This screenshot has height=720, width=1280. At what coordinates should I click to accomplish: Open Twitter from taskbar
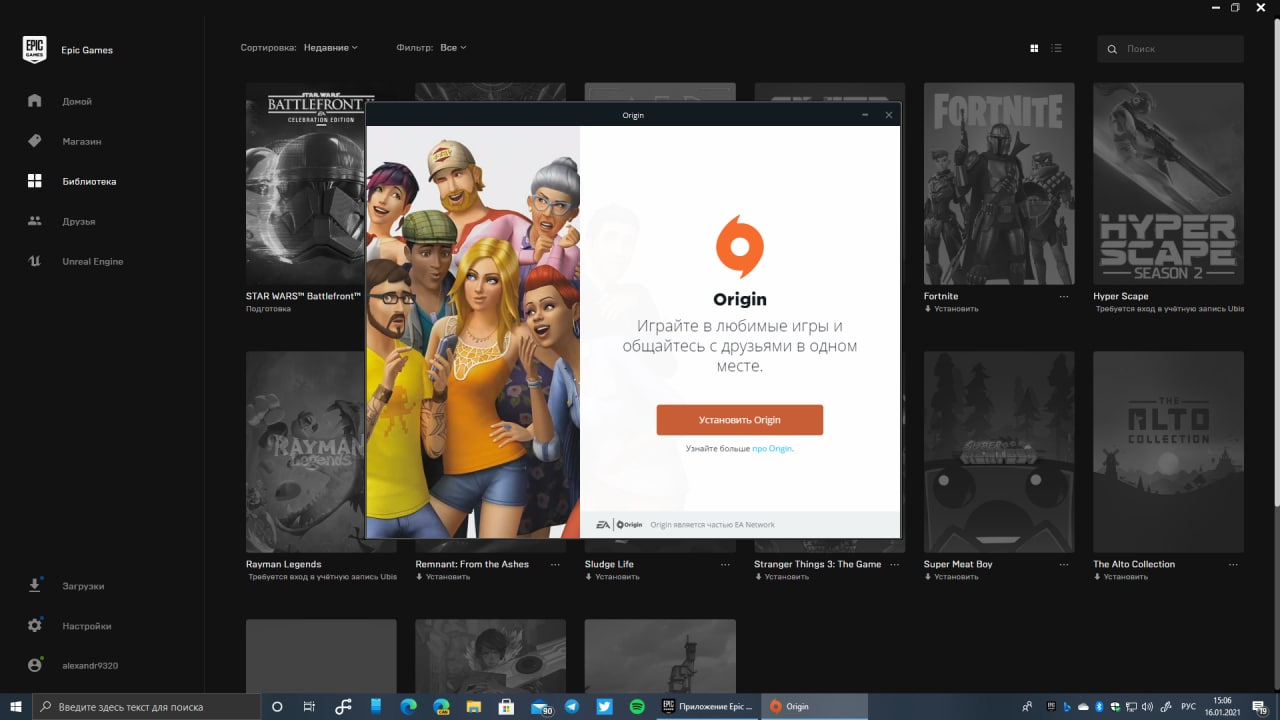(x=604, y=706)
